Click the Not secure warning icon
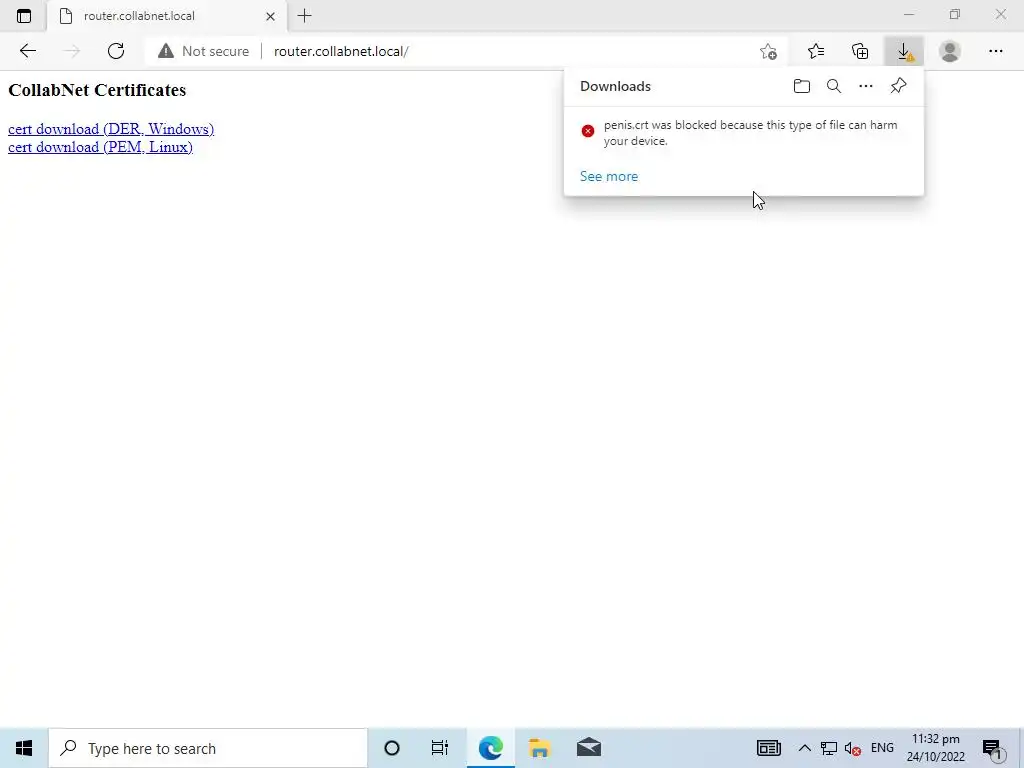Viewport: 1024px width, 768px height. [166, 51]
